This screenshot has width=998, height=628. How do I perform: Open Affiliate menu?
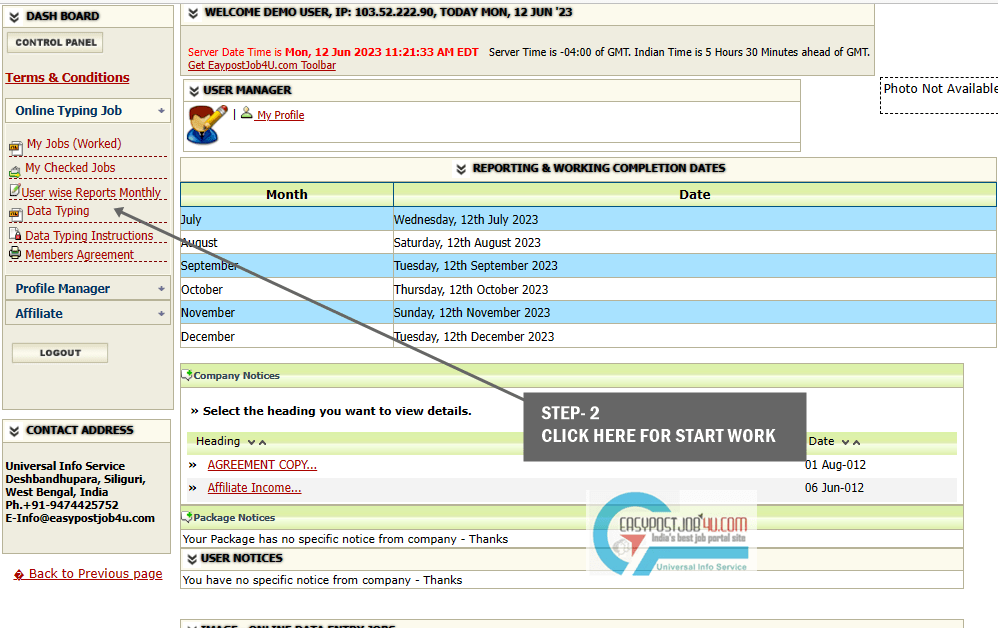click(x=88, y=313)
